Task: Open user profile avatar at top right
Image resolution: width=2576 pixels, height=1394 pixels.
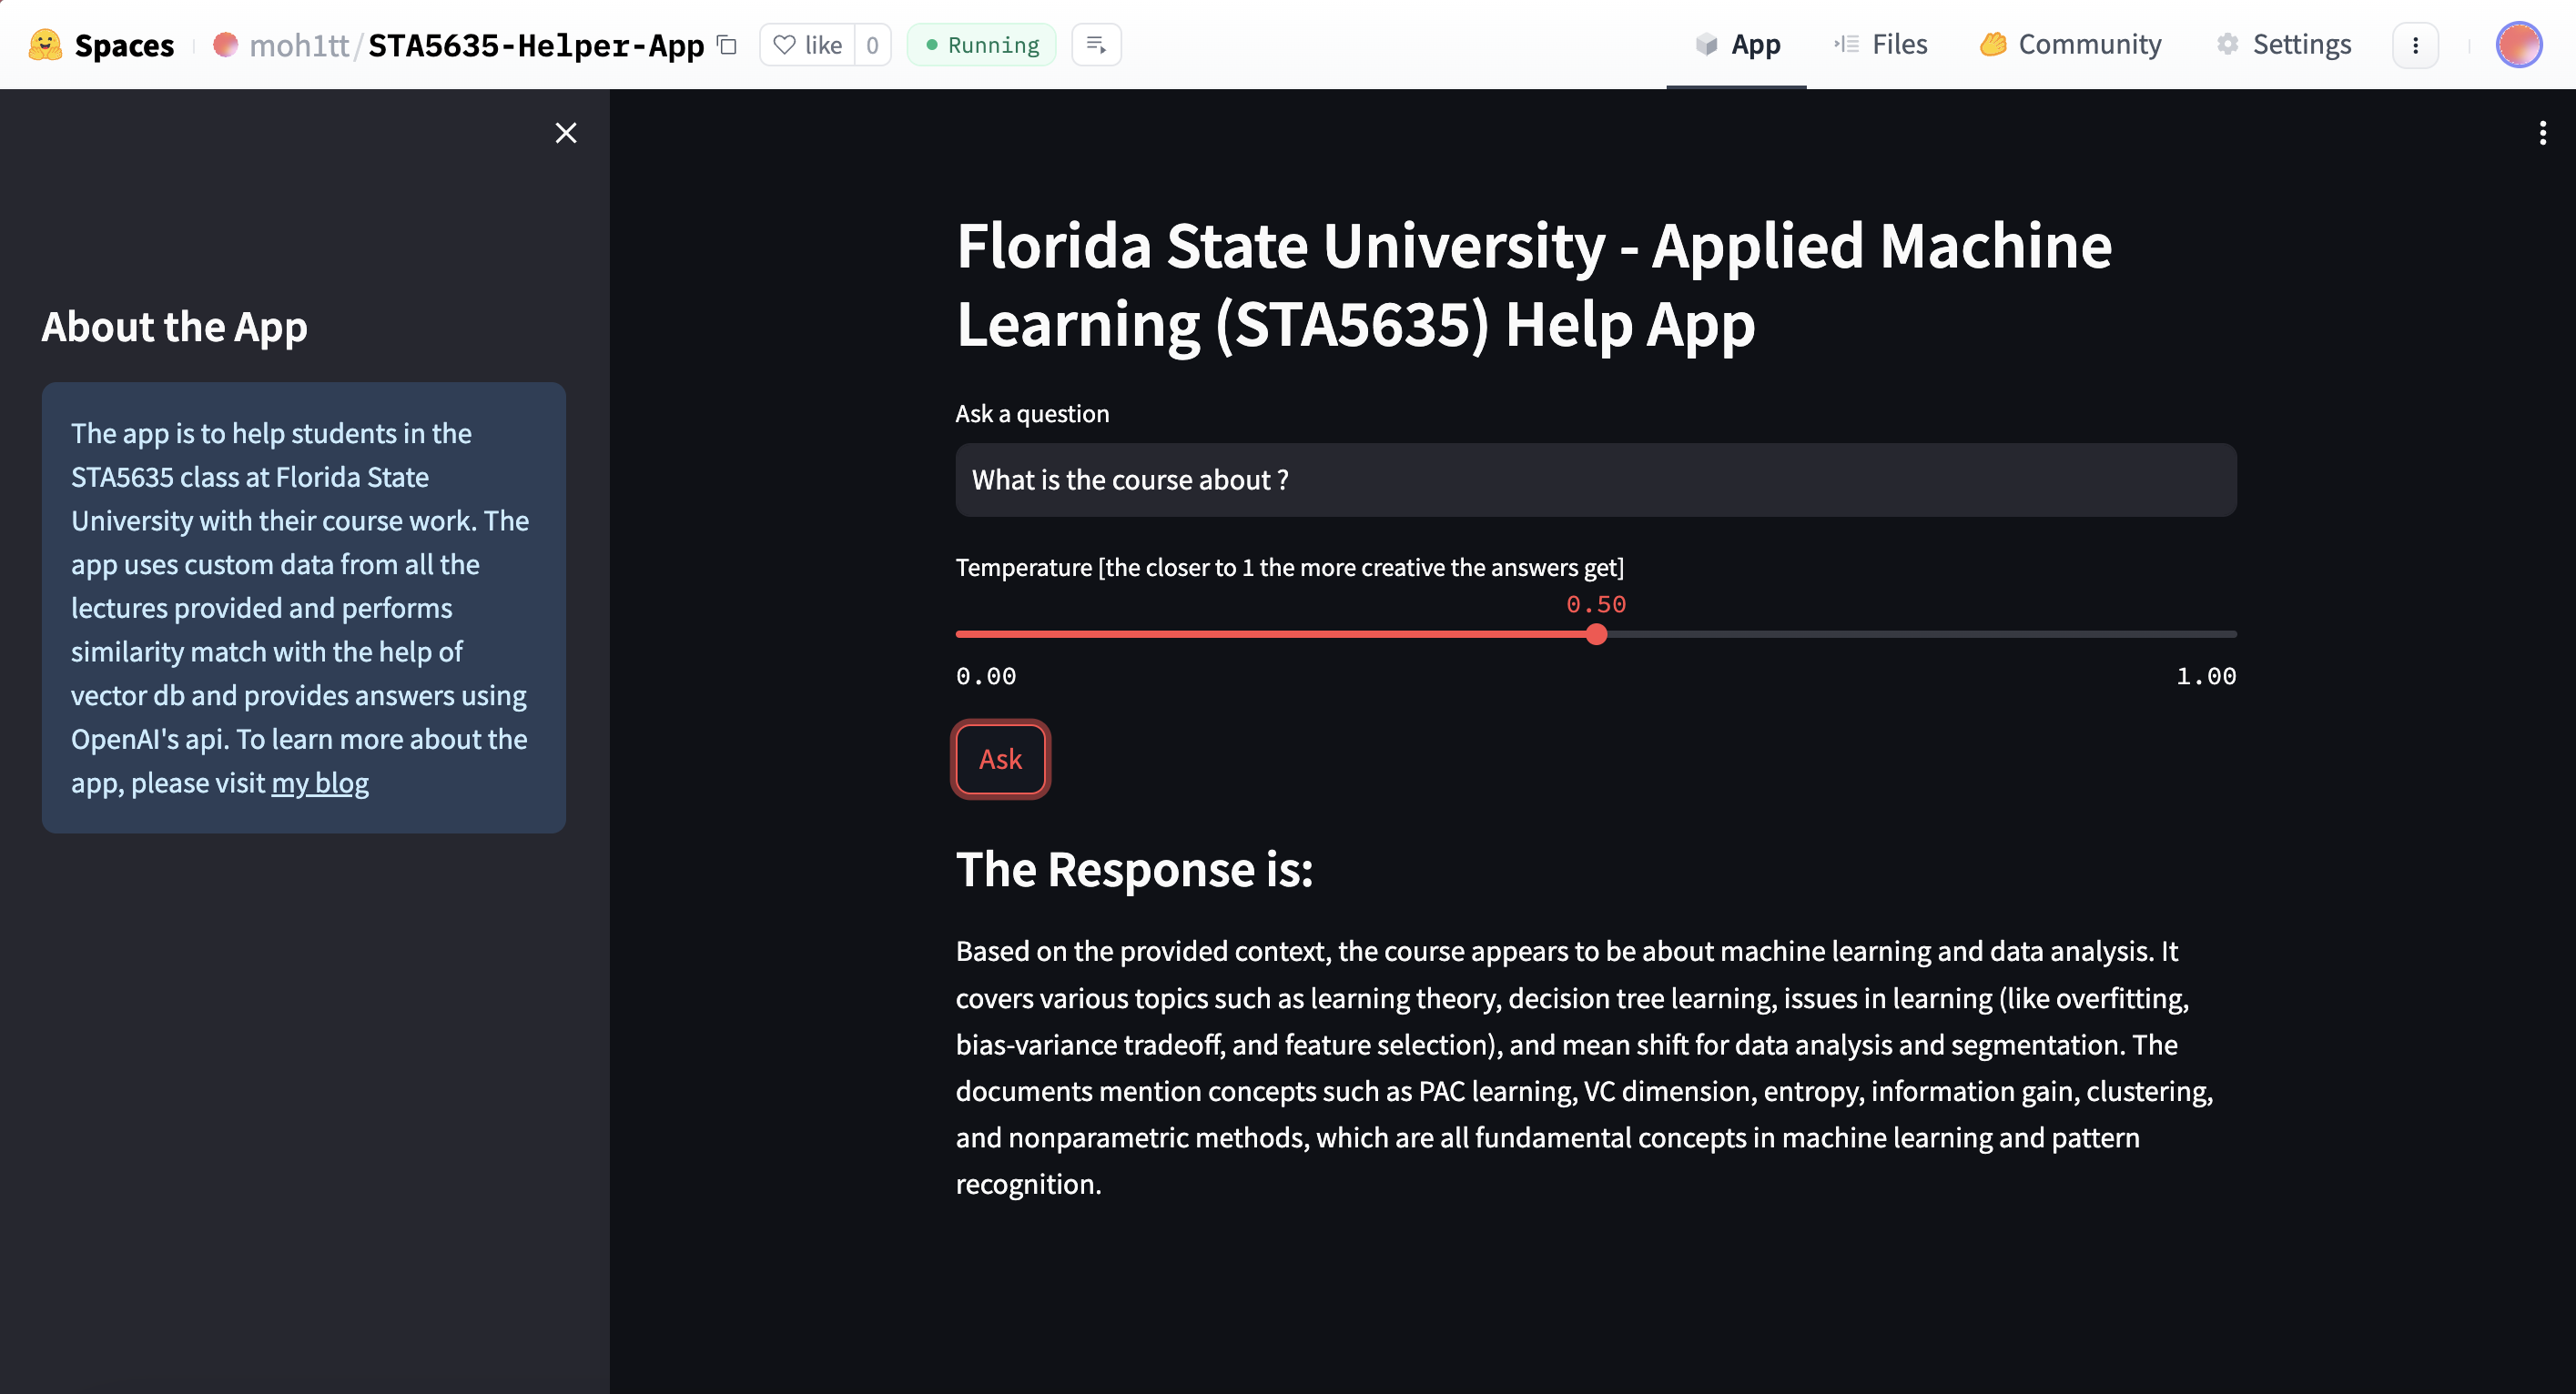Action: [x=2517, y=45]
